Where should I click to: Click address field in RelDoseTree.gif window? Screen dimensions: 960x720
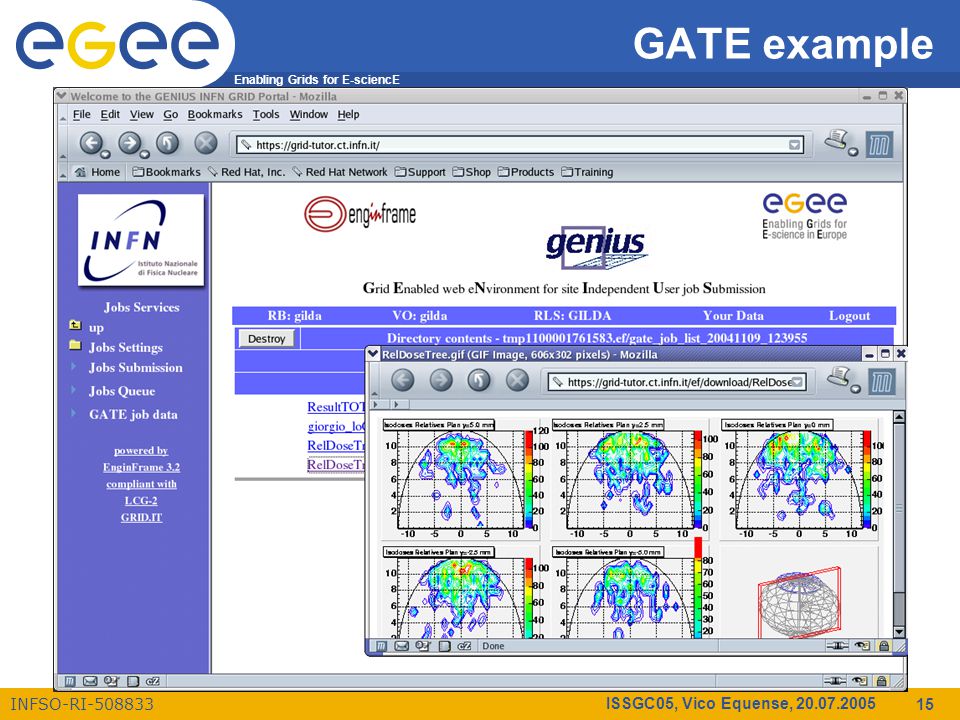[677, 382]
